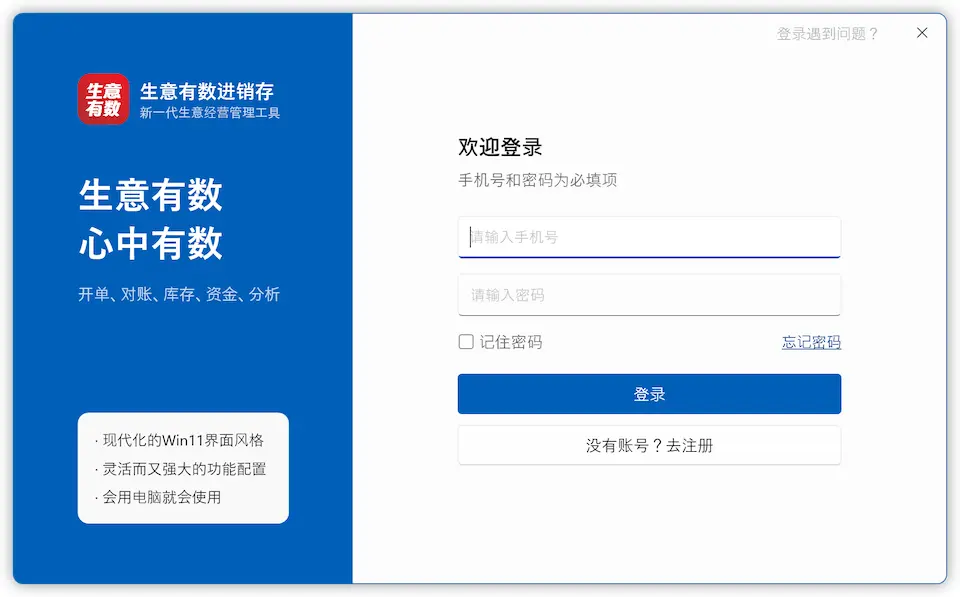
Task: Open the 登录遇到问题？ help link
Action: [x=827, y=34]
